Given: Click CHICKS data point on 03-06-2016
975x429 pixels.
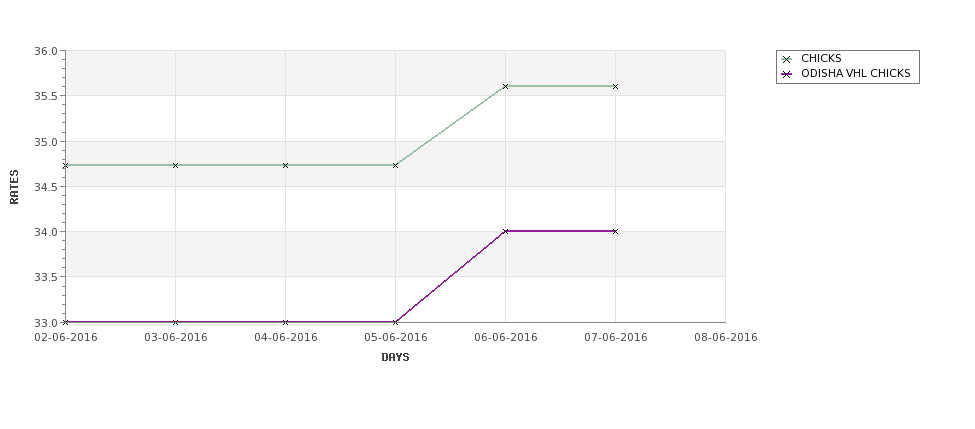Looking at the screenshot, I should coord(175,165).
